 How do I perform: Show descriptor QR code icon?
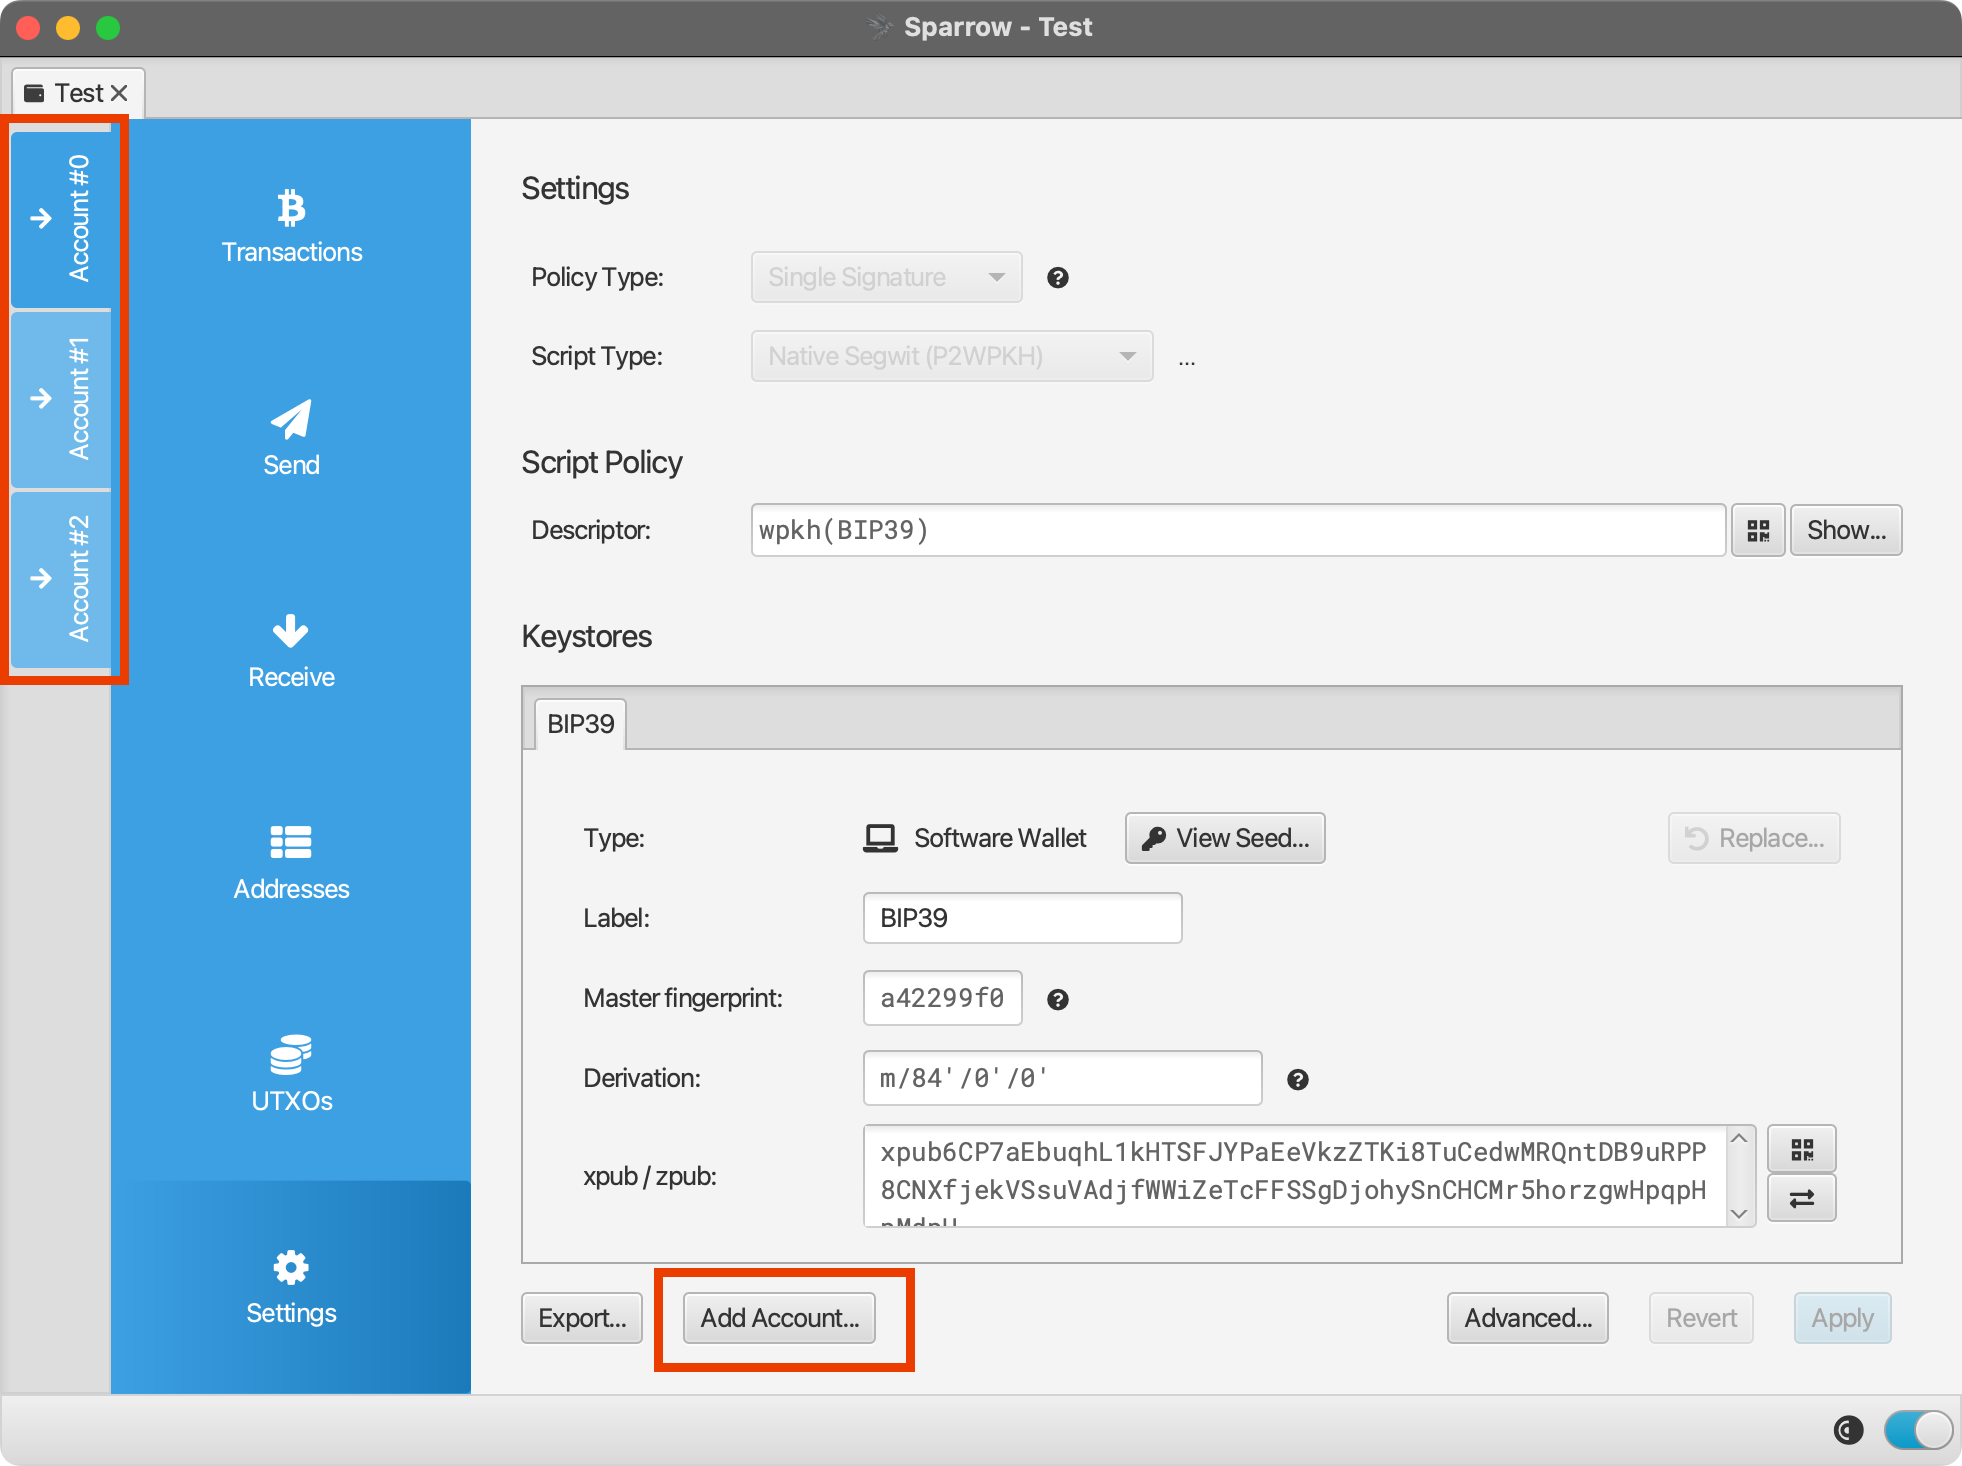pyautogui.click(x=1758, y=530)
